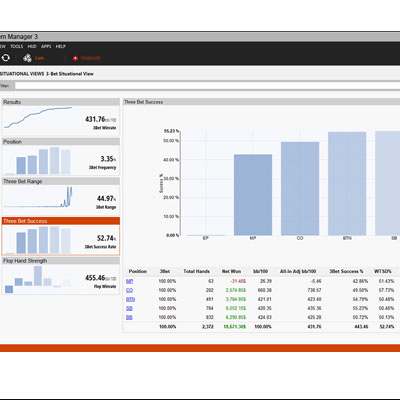Sort by the All-In Adj bb/100 header
This screenshot has height=400, width=400.
click(298, 271)
